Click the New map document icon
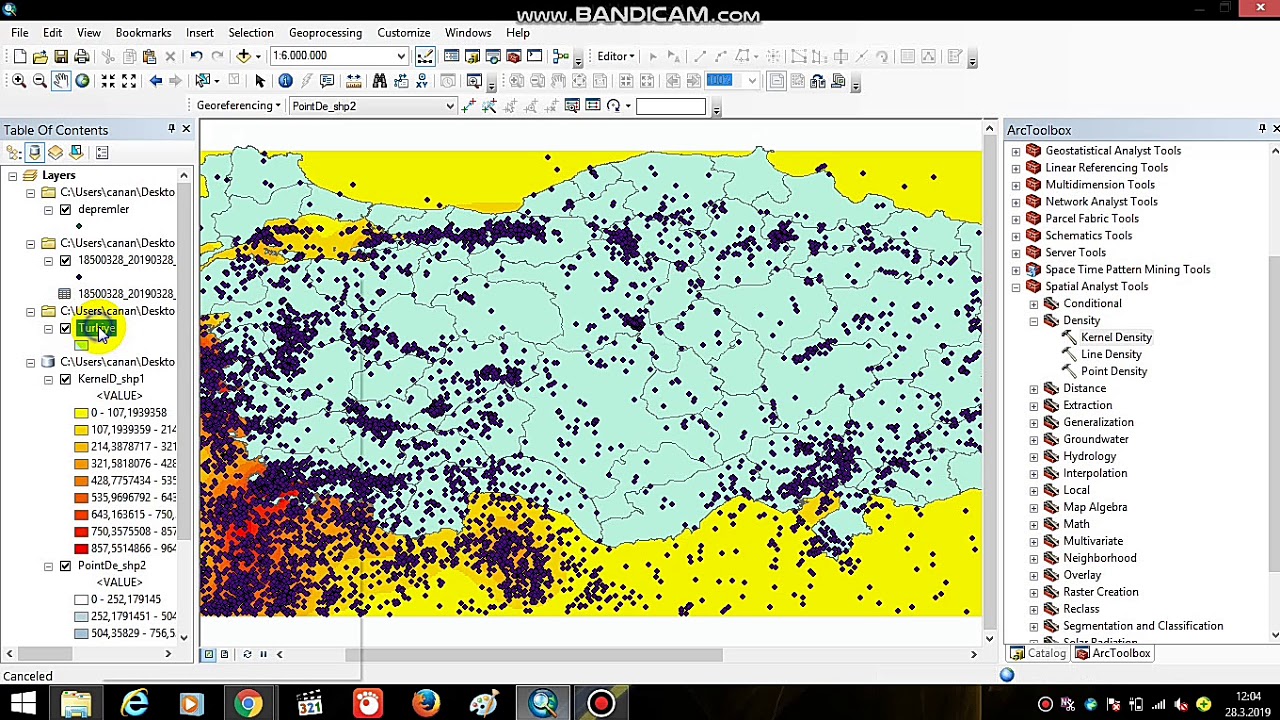 click(19, 56)
